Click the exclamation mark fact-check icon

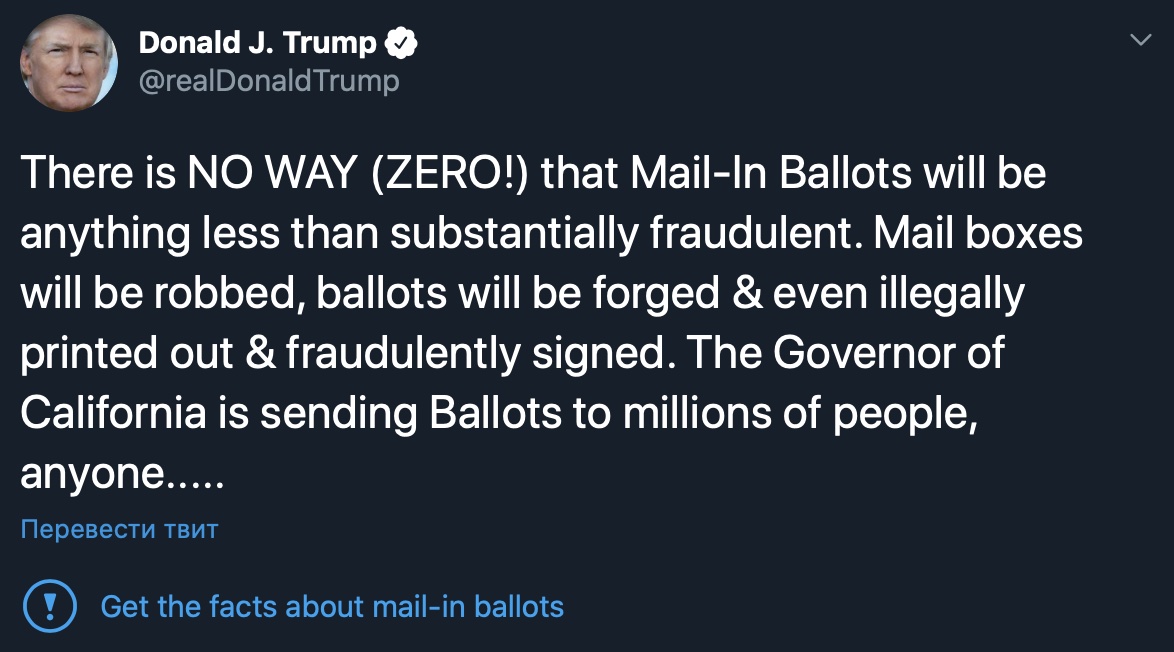[x=47, y=605]
